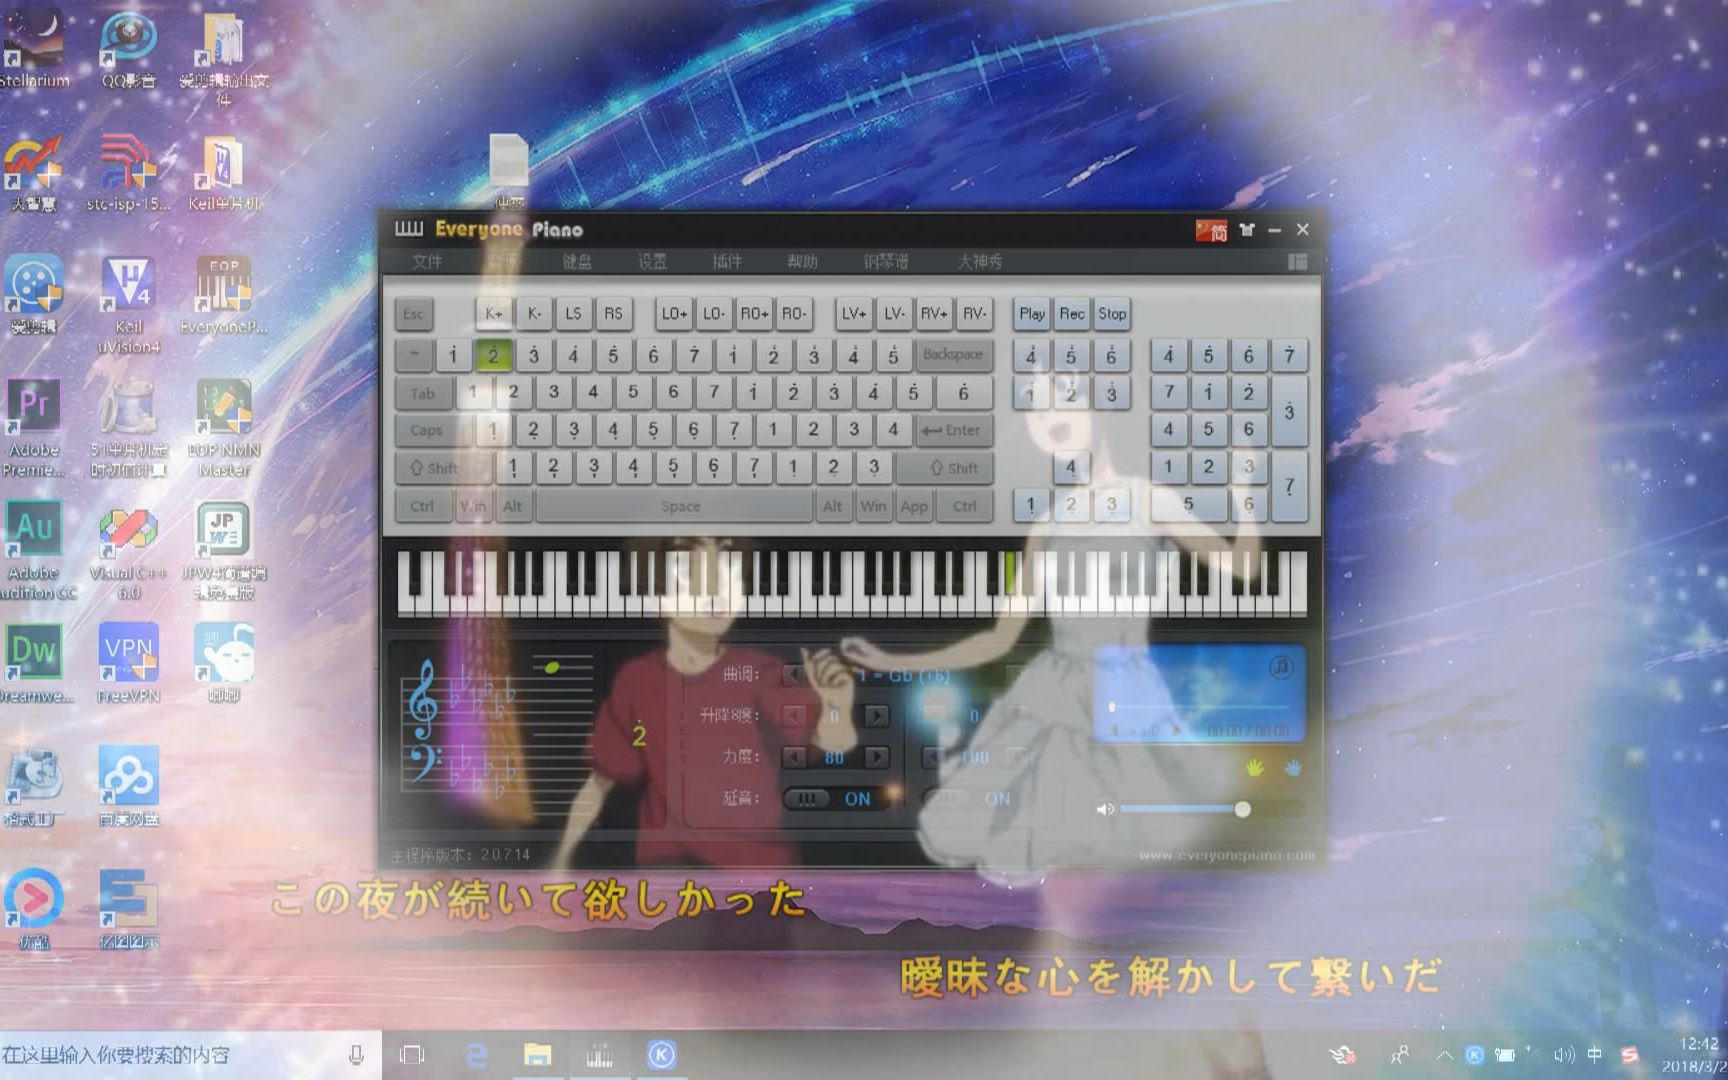The width and height of the screenshot is (1728, 1080).
Task: Mute the volume via the speaker icon
Action: click(x=1105, y=808)
